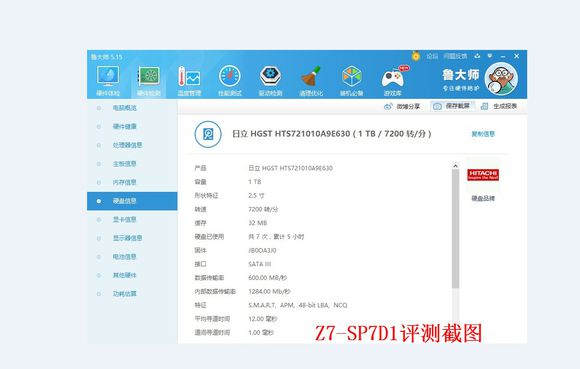Click the gold medal icon in title bar
The width and height of the screenshot is (580, 369).
[x=416, y=56]
